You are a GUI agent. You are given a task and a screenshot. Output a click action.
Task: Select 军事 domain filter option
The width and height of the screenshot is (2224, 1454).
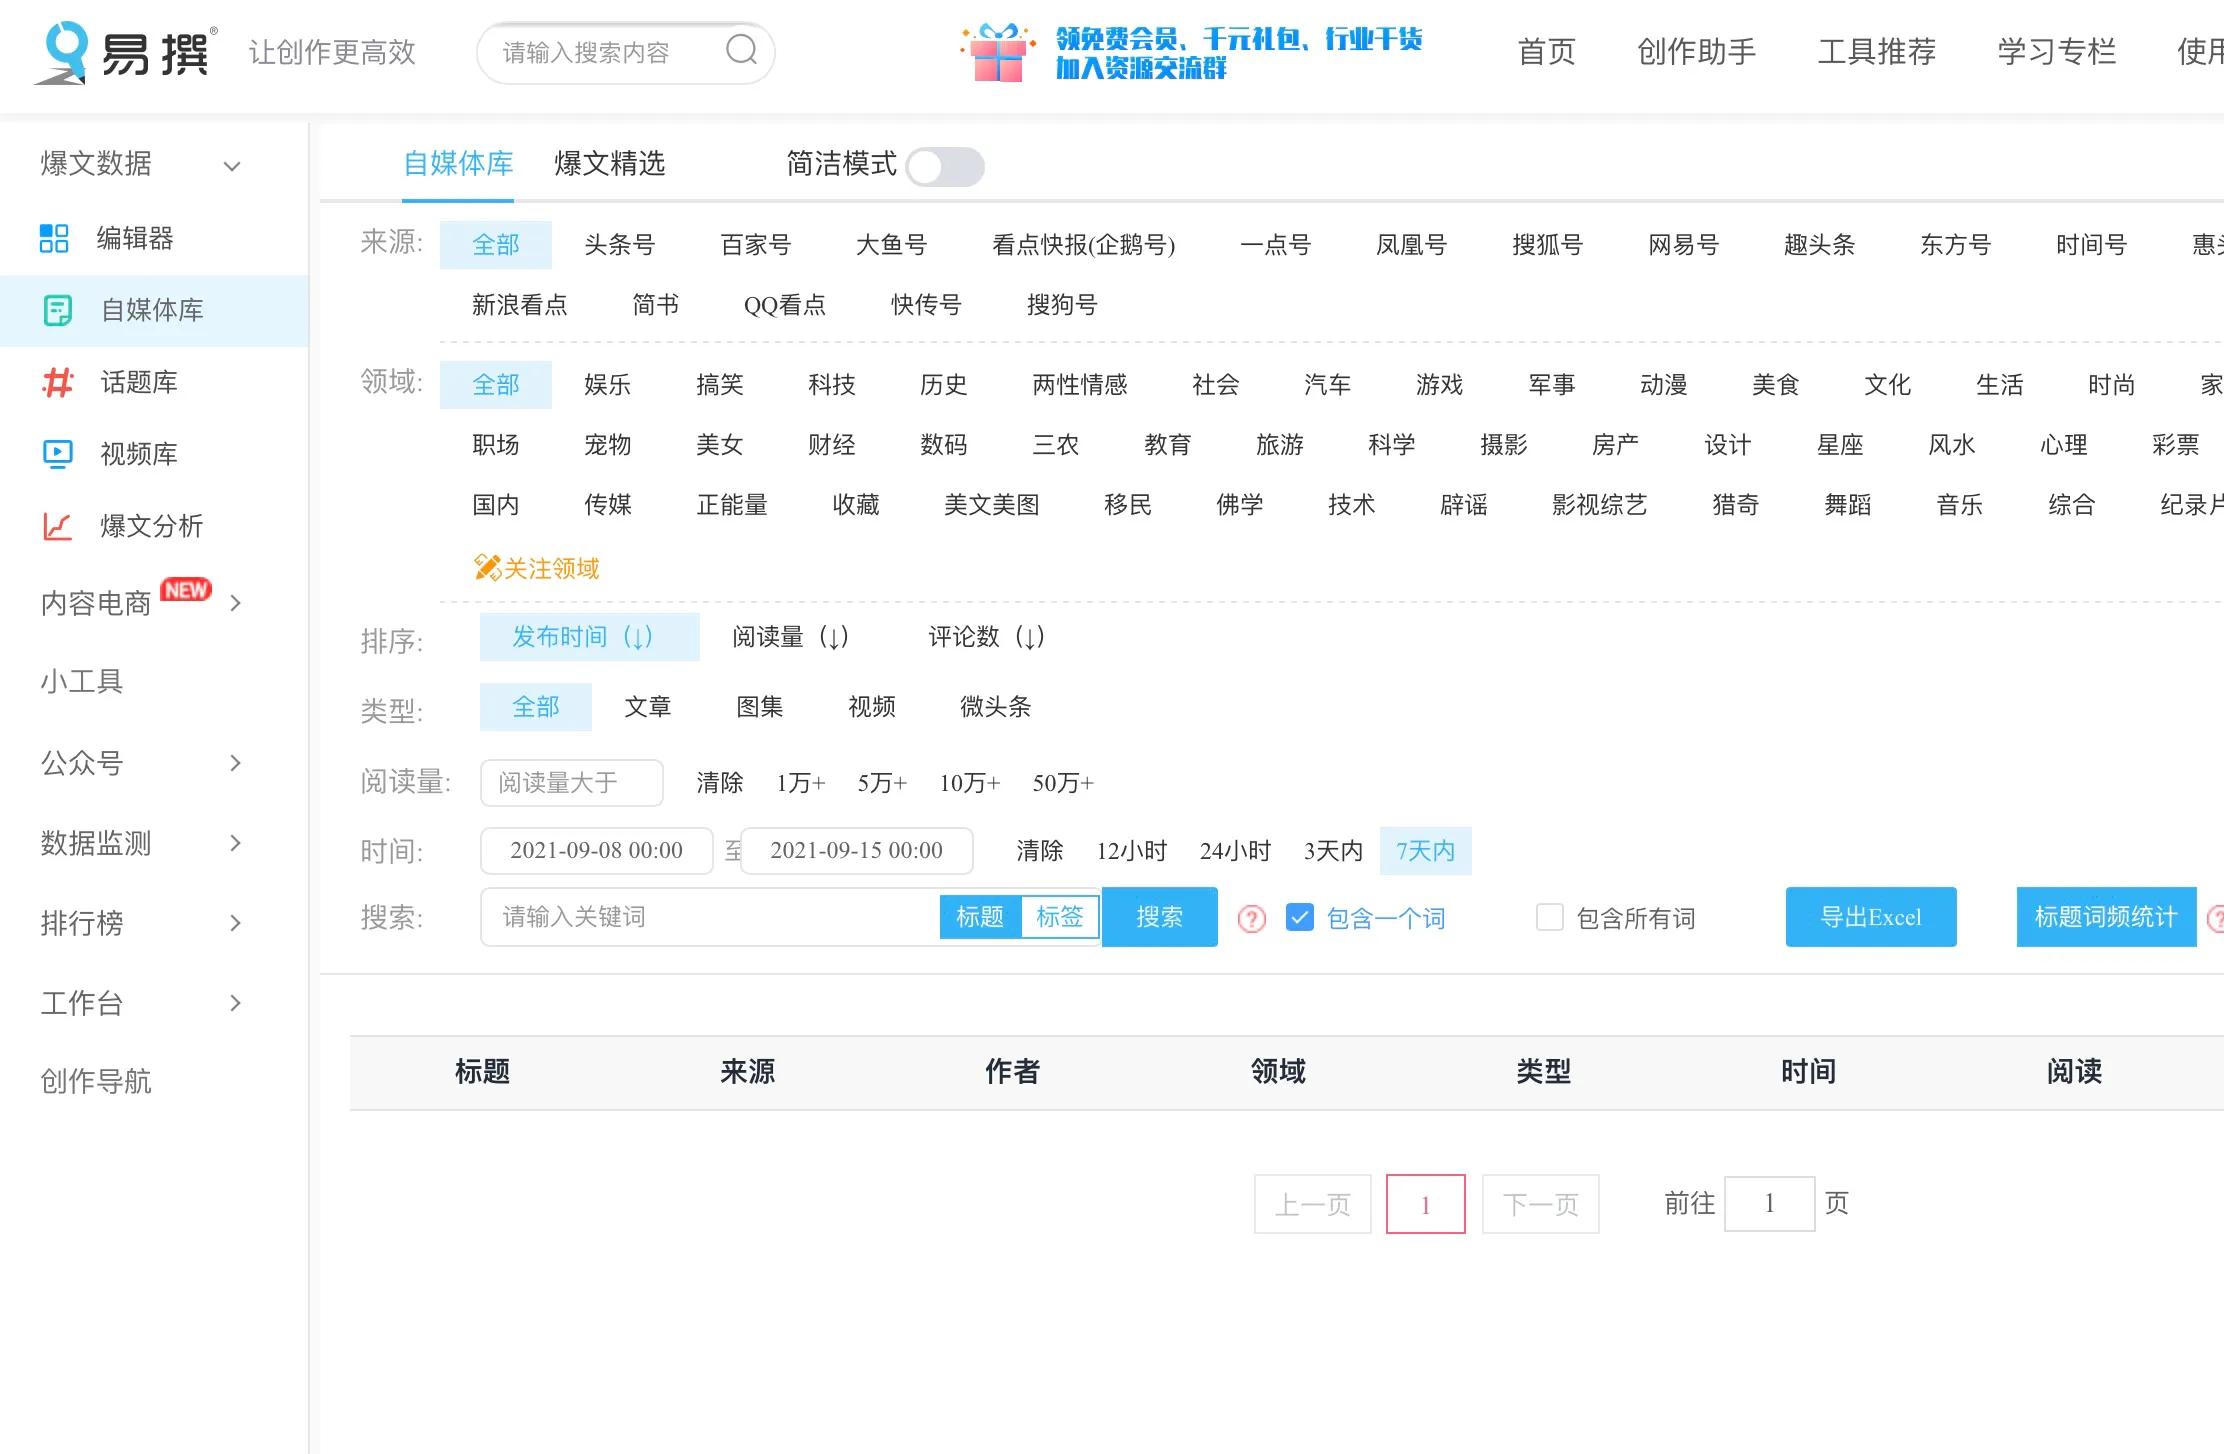(x=1548, y=385)
